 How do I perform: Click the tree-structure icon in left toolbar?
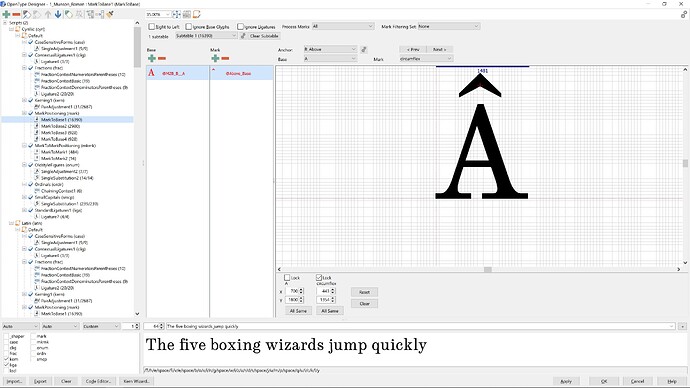point(90,15)
